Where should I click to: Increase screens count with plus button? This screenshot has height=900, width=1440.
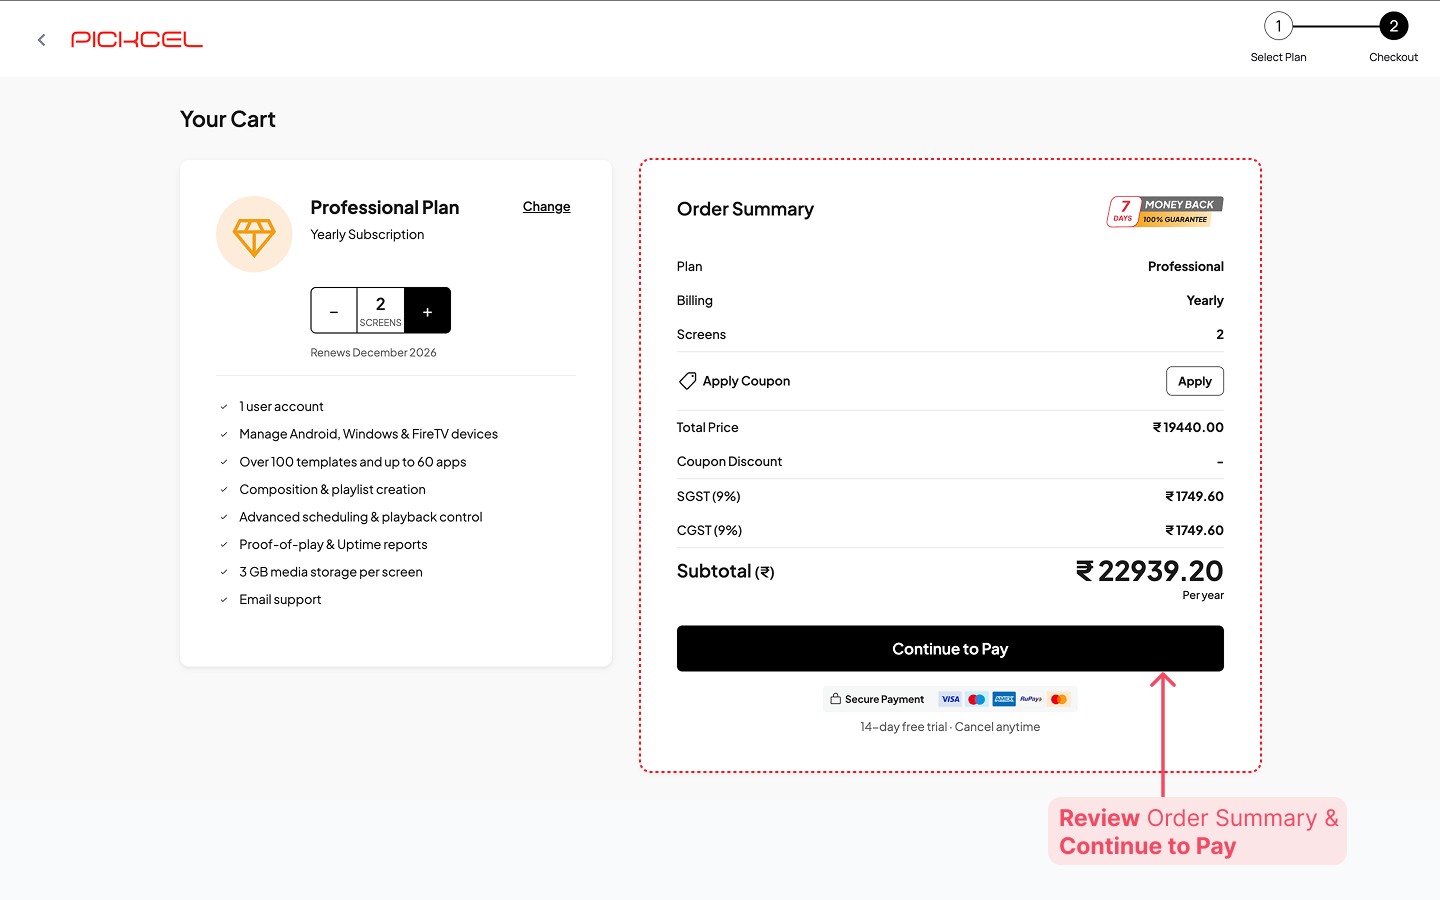427,311
